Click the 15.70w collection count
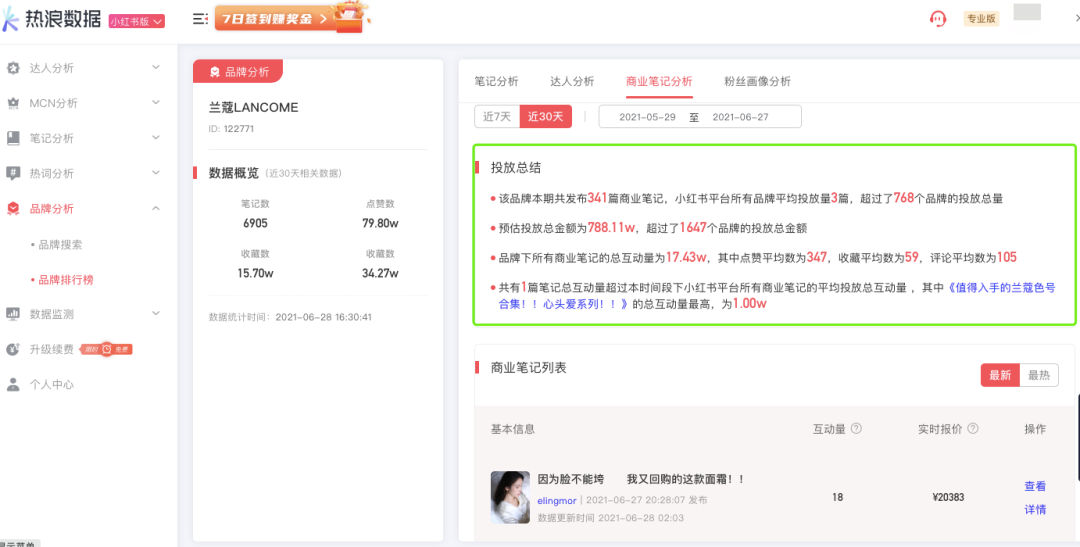 [x=256, y=273]
